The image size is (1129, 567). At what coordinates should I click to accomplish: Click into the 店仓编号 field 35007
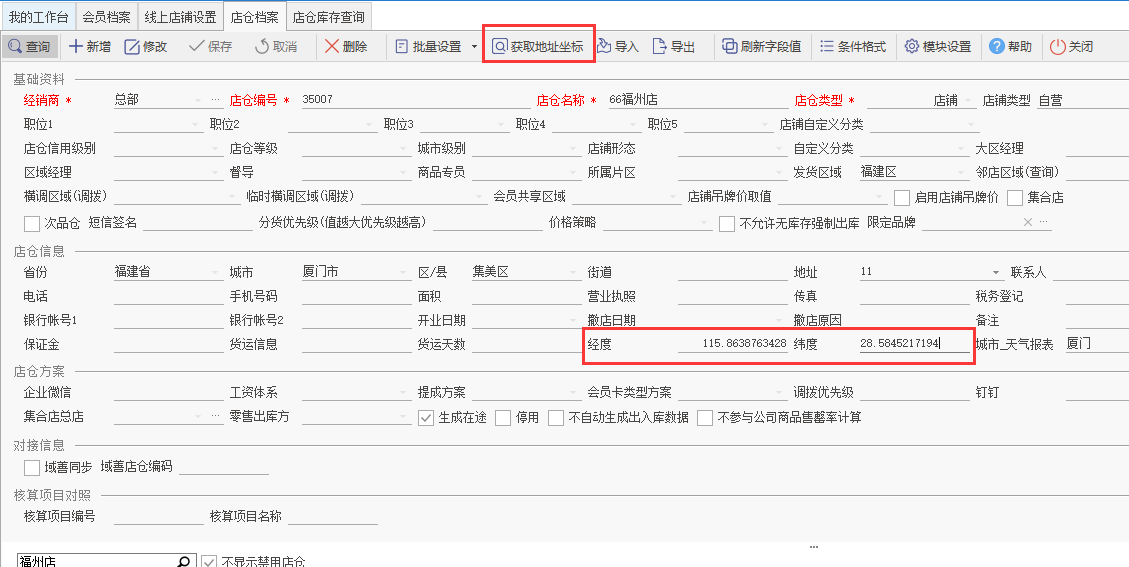tap(415, 99)
